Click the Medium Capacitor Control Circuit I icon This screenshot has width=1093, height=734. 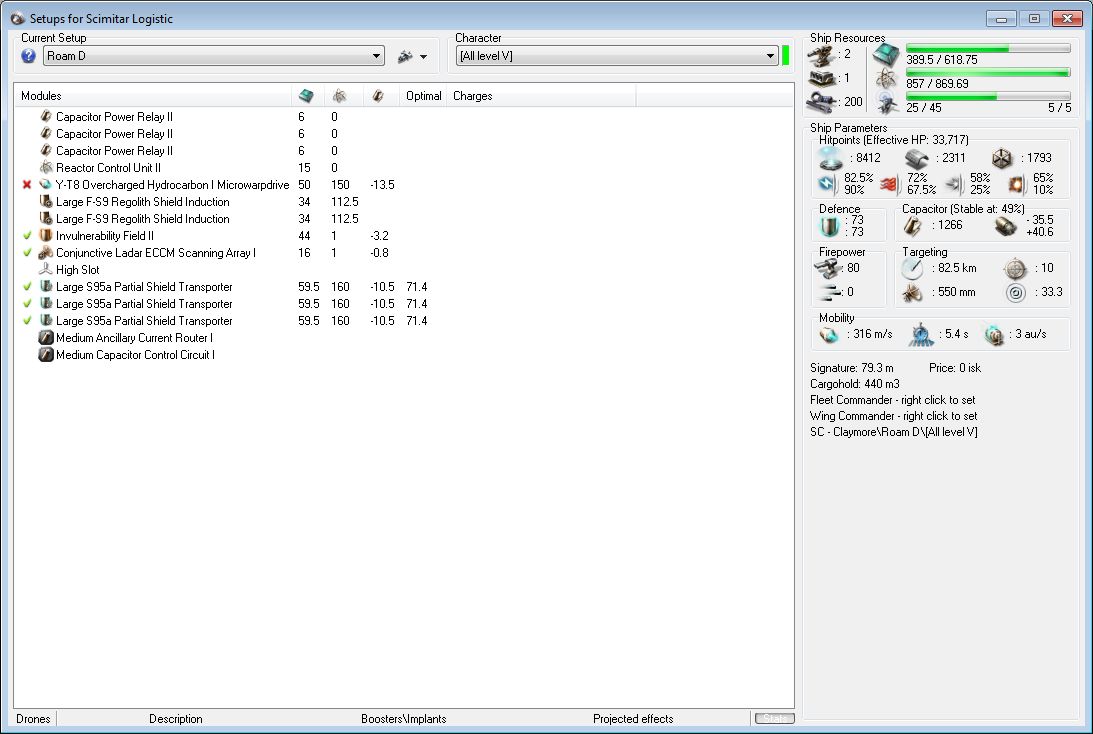click(x=46, y=355)
